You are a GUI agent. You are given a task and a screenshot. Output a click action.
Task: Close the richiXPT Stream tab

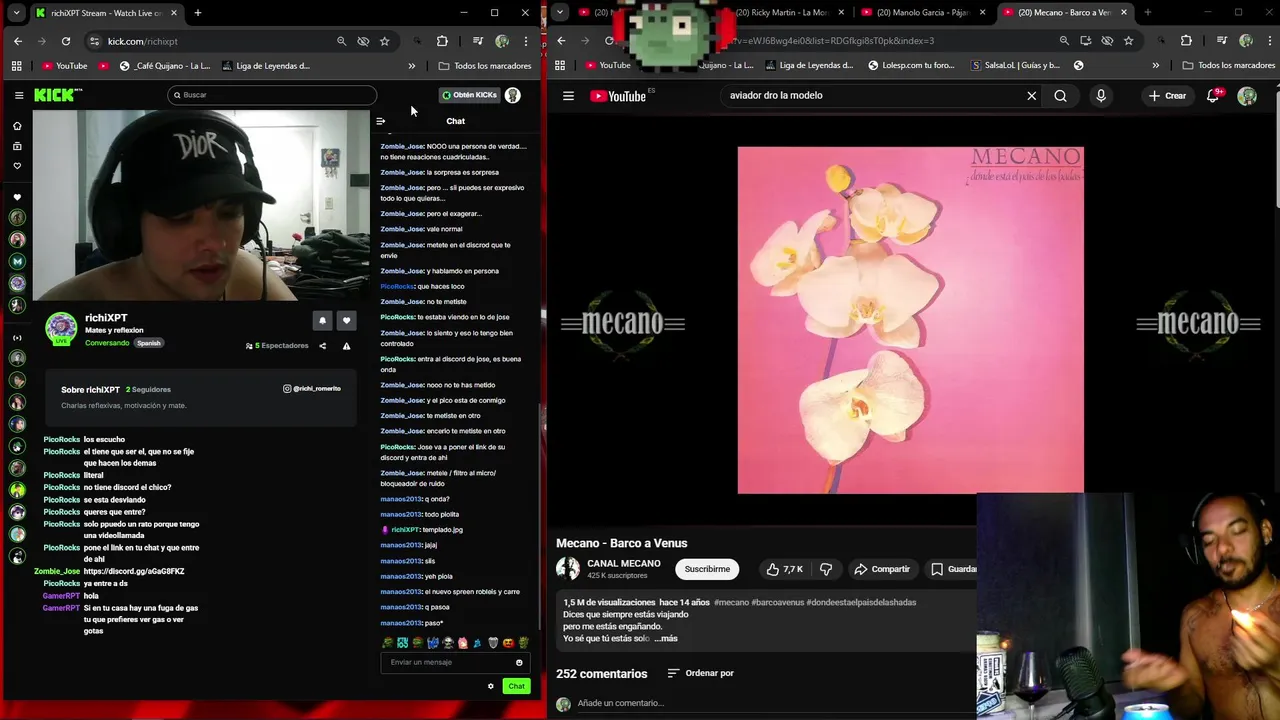click(x=174, y=13)
